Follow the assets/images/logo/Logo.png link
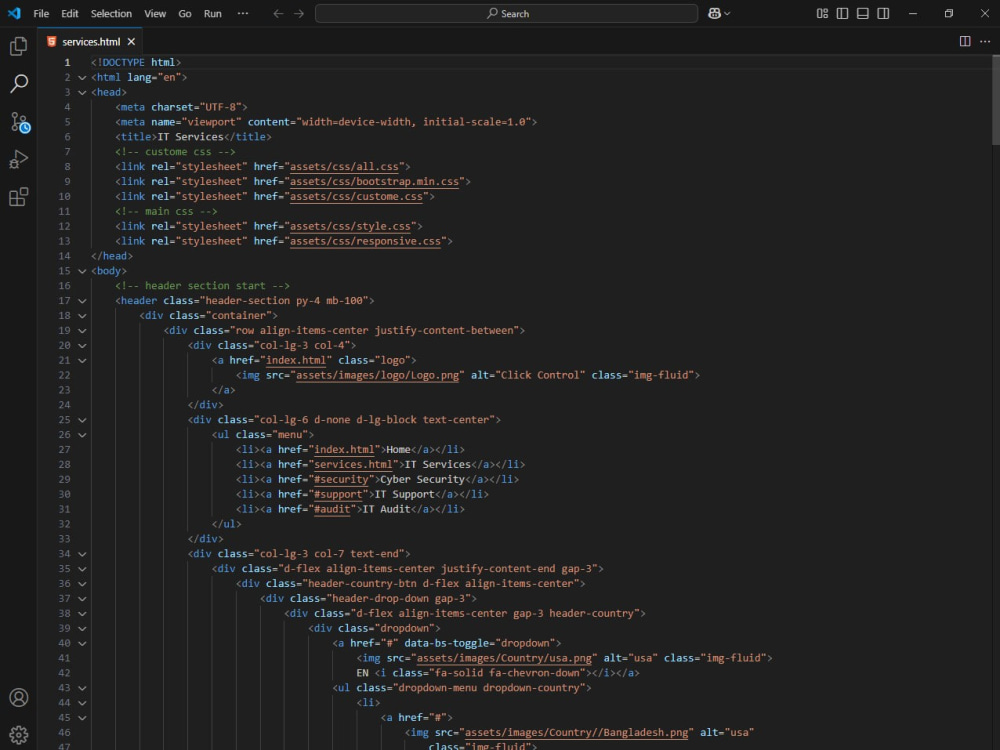Viewport: 1000px width, 750px height. point(378,375)
